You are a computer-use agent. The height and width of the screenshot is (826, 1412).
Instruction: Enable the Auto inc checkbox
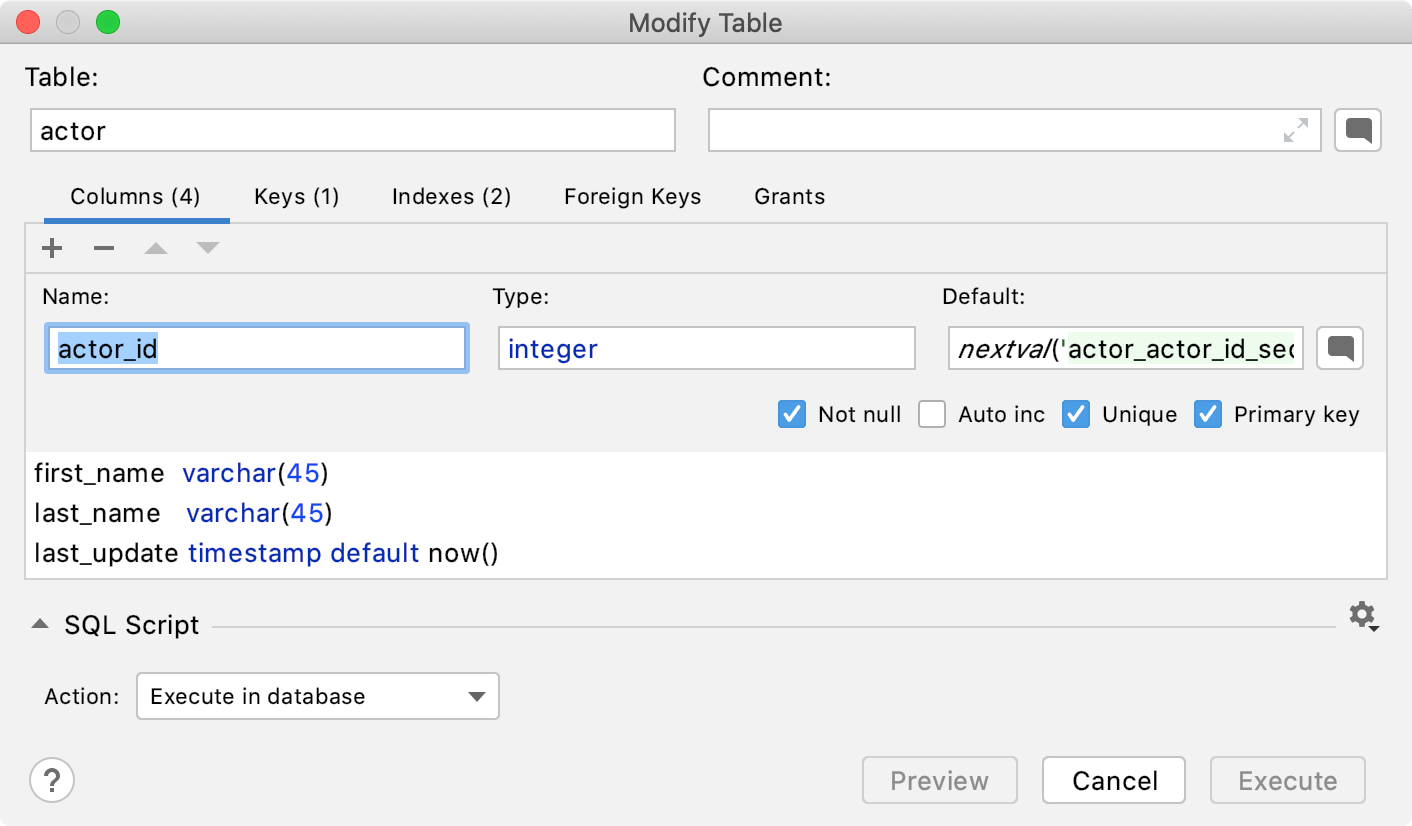pos(931,414)
